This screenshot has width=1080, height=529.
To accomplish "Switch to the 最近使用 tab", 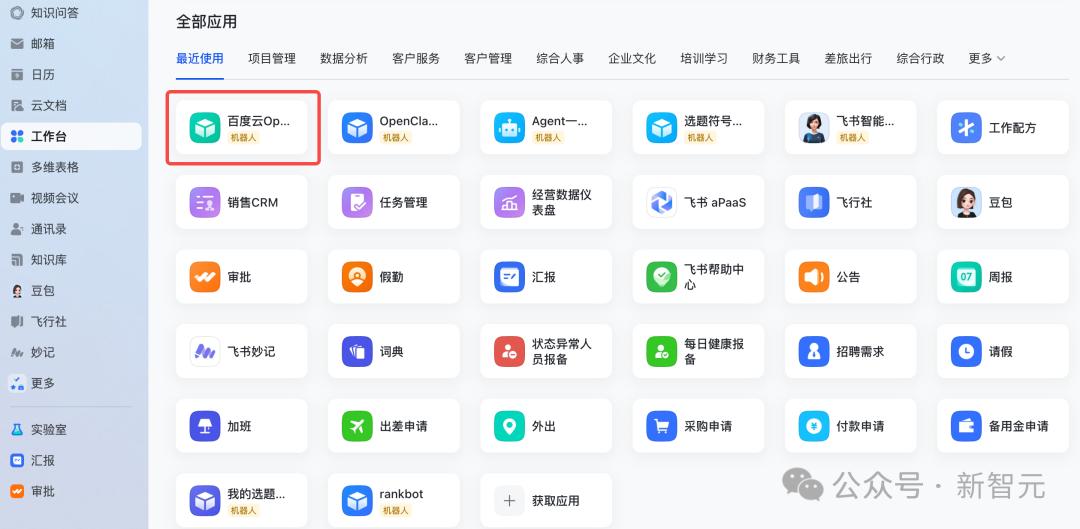I will click(200, 59).
